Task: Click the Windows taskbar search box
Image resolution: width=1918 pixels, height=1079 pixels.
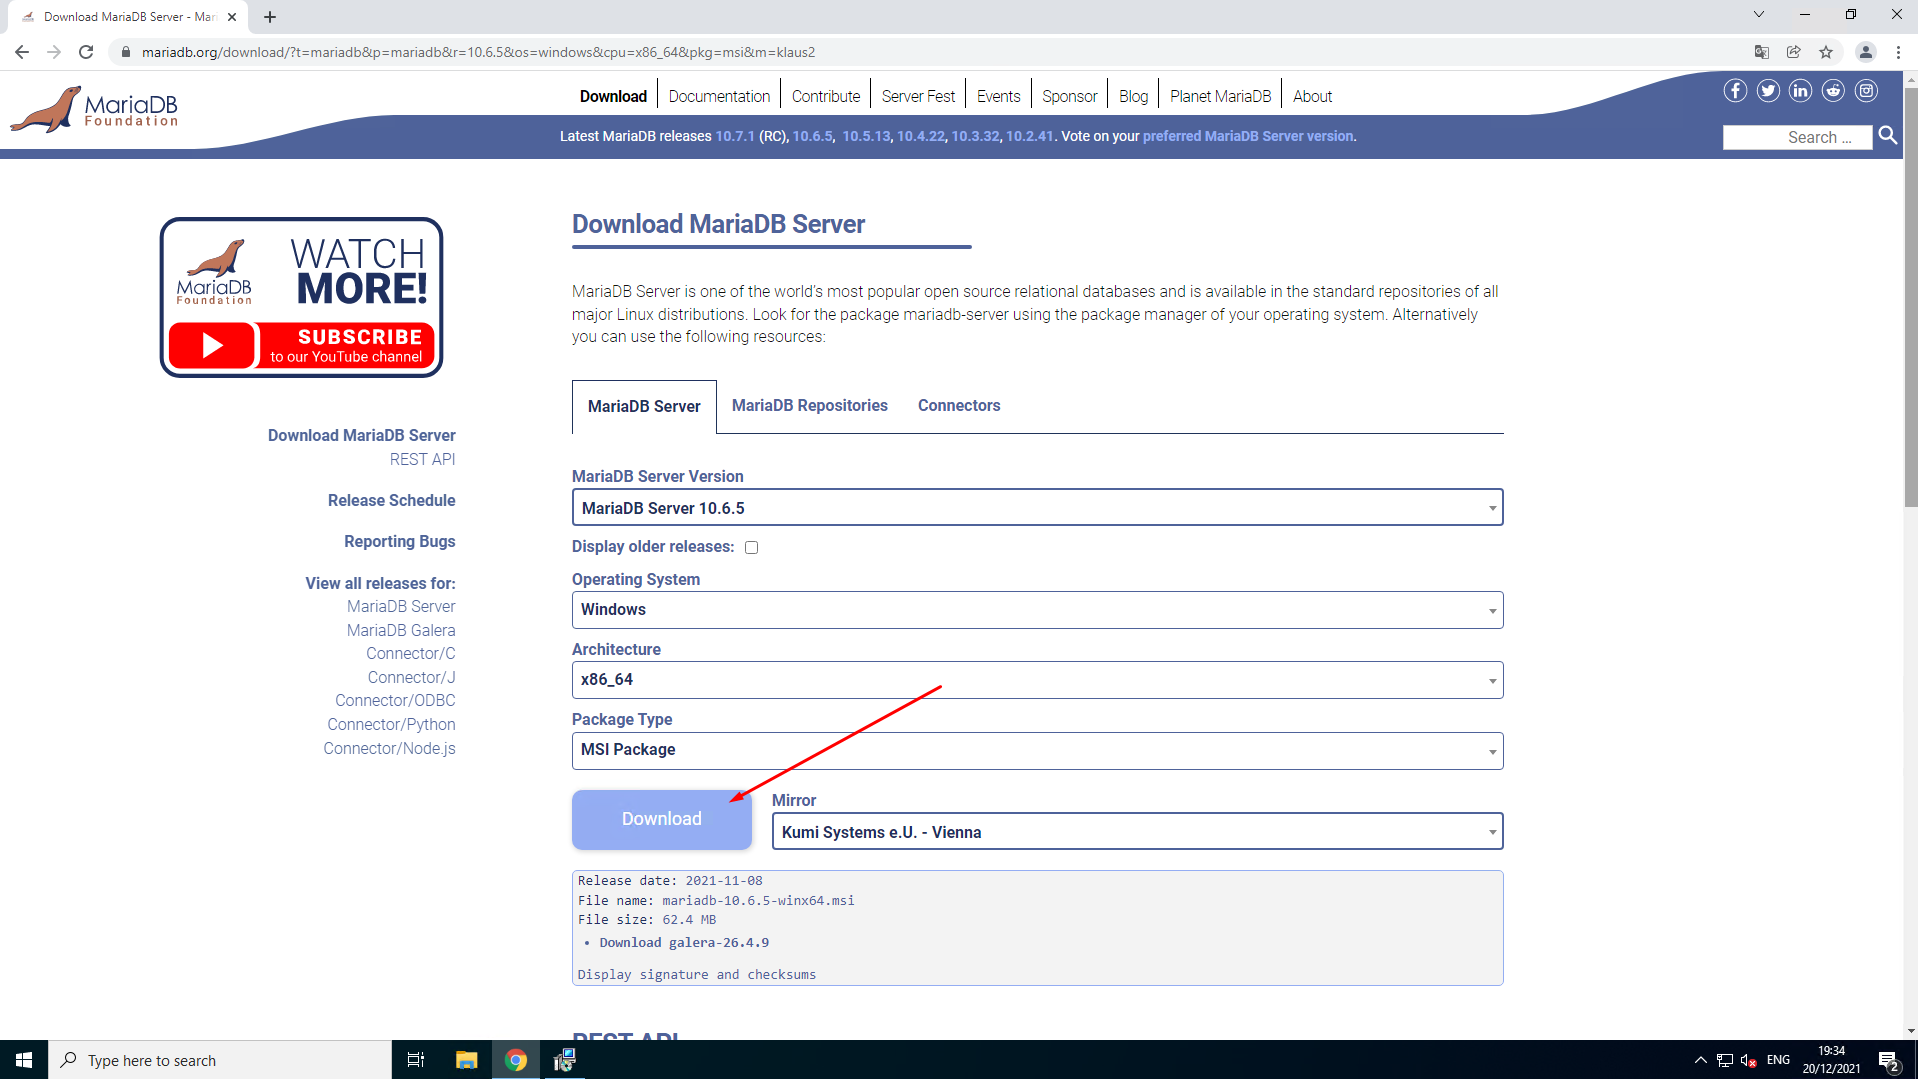Action: (x=220, y=1060)
